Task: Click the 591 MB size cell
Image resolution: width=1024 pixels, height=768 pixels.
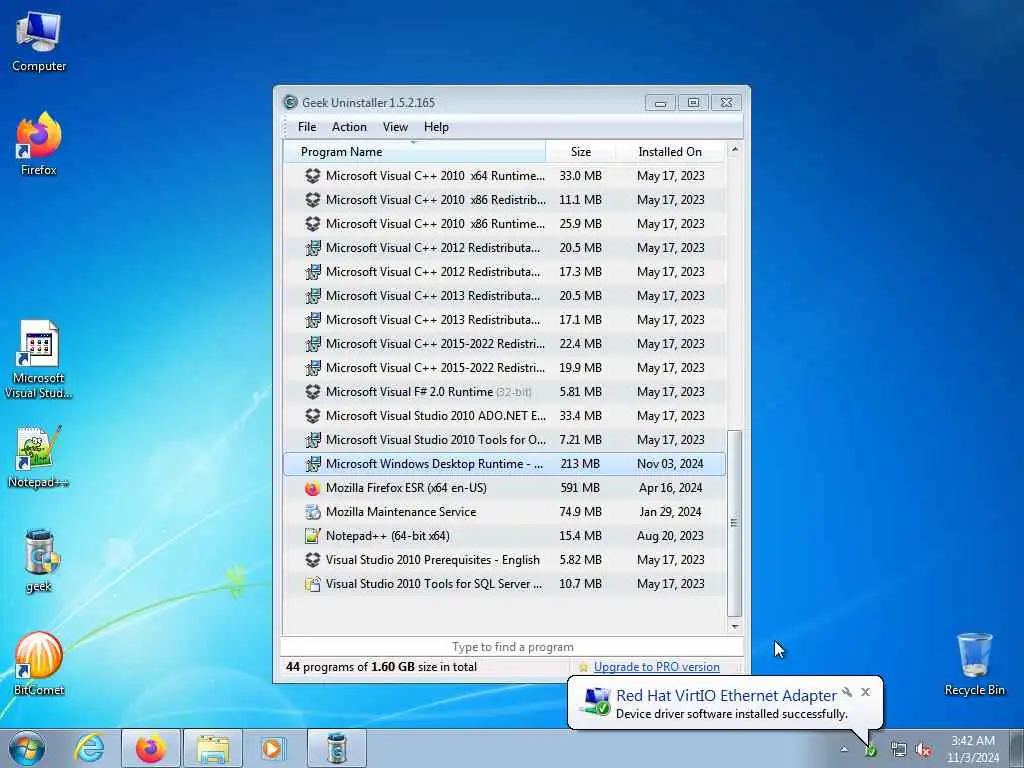Action: click(x=580, y=488)
